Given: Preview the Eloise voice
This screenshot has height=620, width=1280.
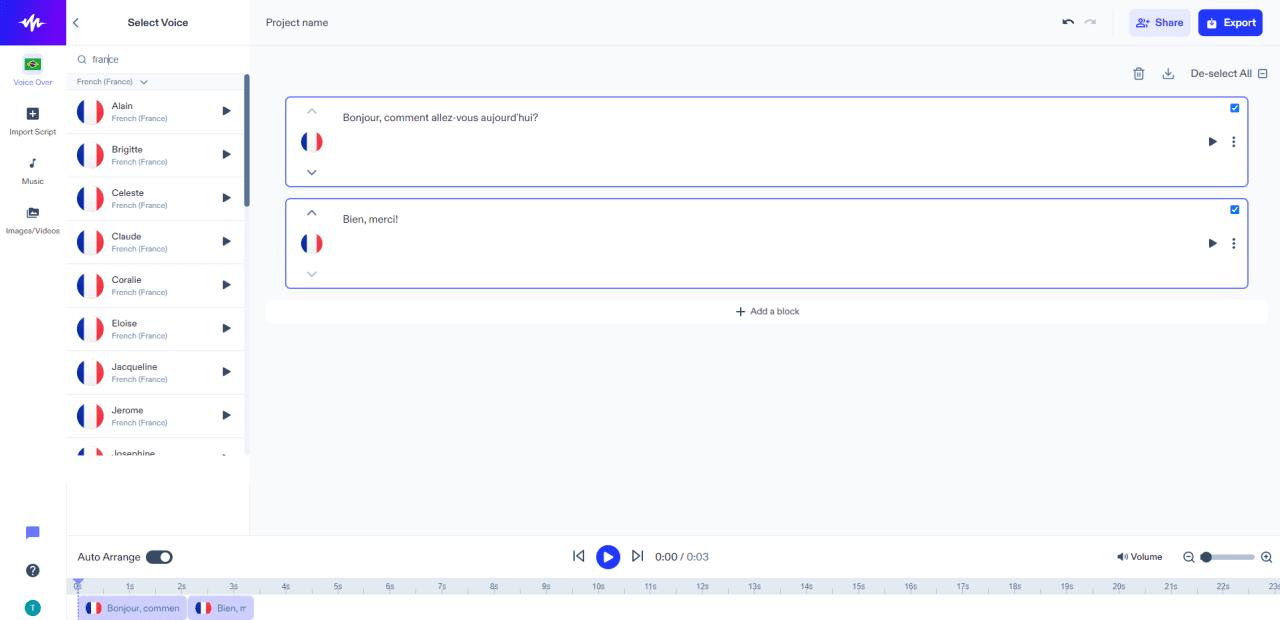Looking at the screenshot, I should [x=227, y=328].
